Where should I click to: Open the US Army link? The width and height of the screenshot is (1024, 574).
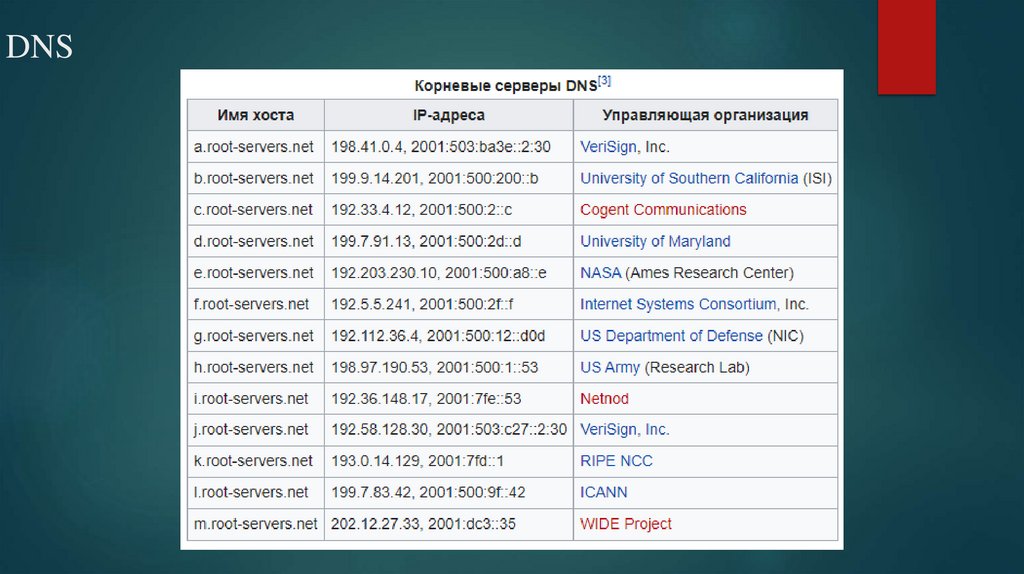(x=610, y=367)
